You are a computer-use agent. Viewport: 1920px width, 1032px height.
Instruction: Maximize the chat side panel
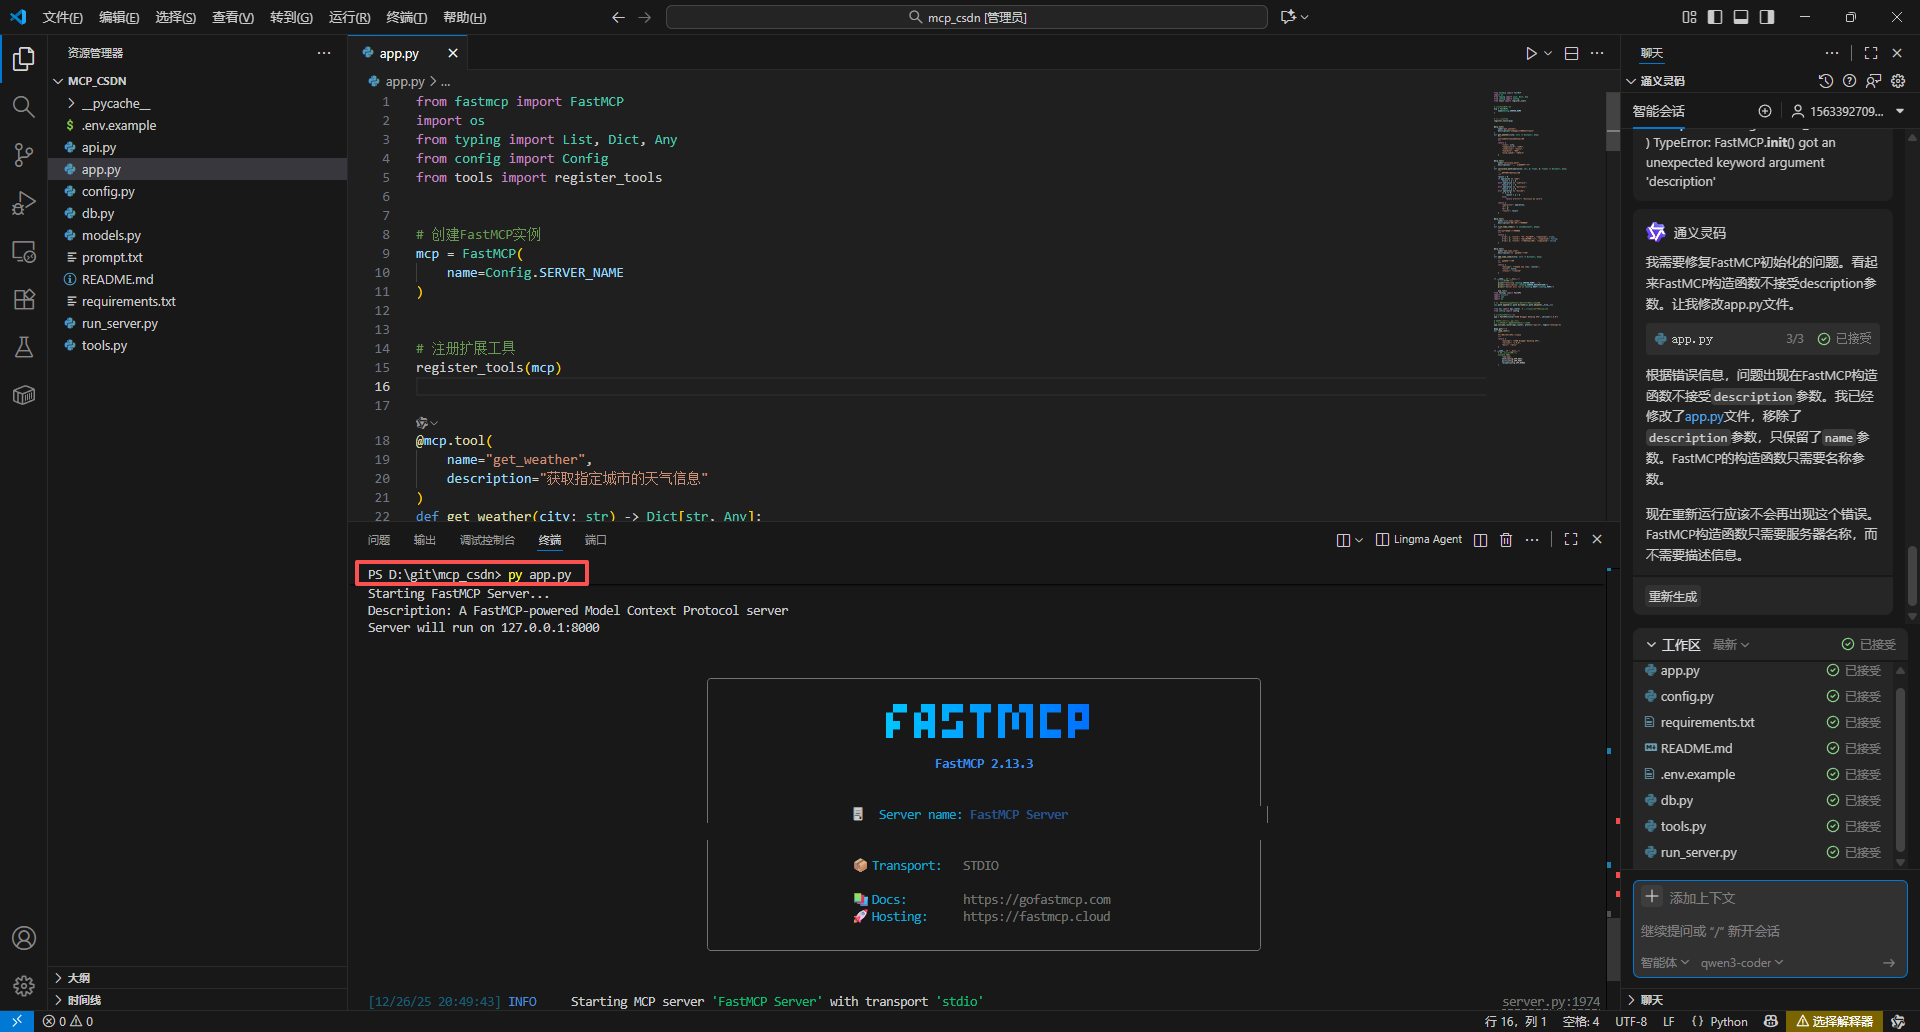click(1871, 53)
